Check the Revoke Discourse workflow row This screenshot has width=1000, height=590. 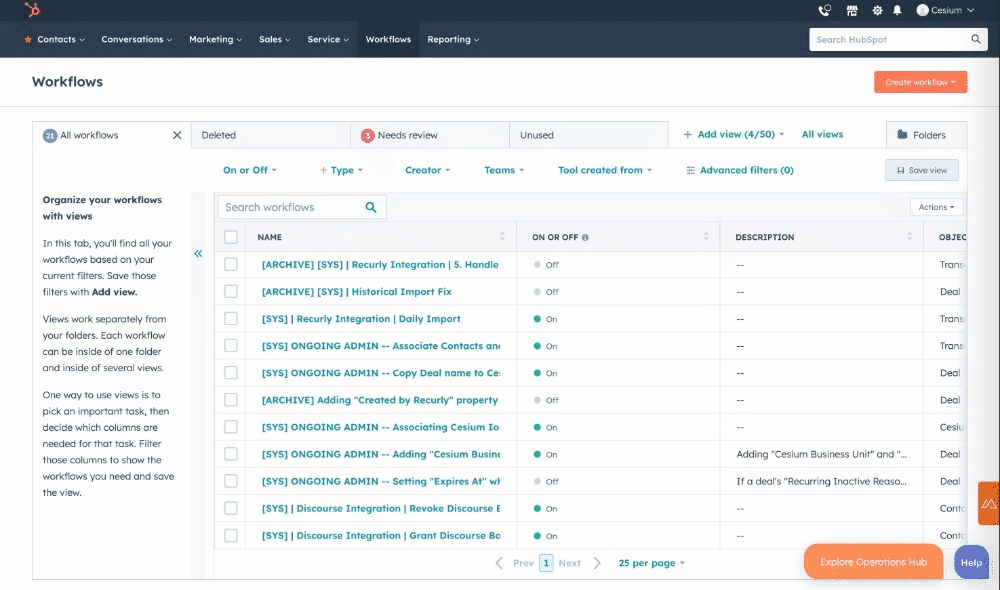(x=231, y=508)
